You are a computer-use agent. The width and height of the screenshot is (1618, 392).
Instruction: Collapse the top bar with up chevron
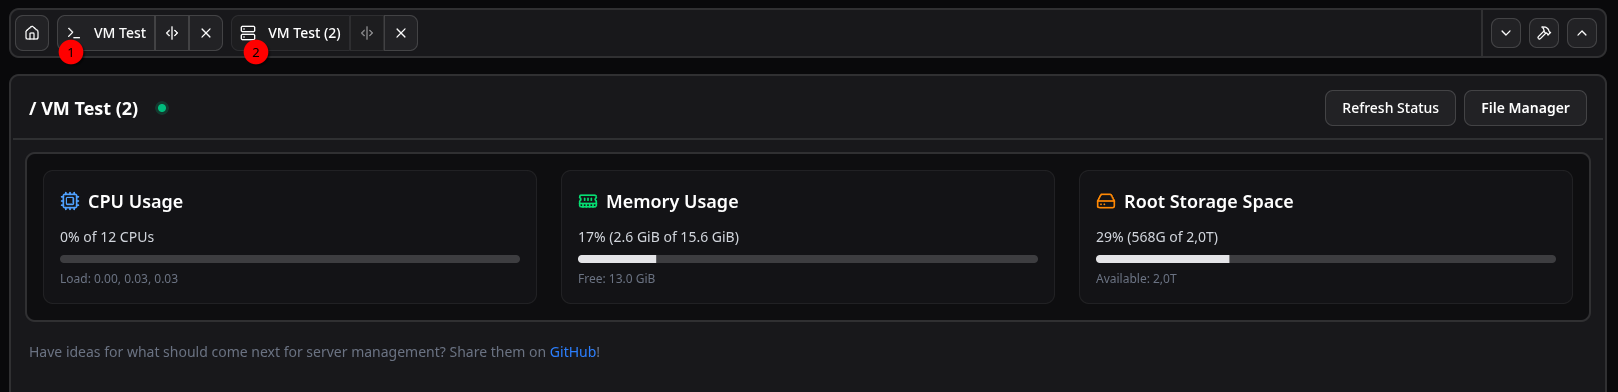(1582, 33)
